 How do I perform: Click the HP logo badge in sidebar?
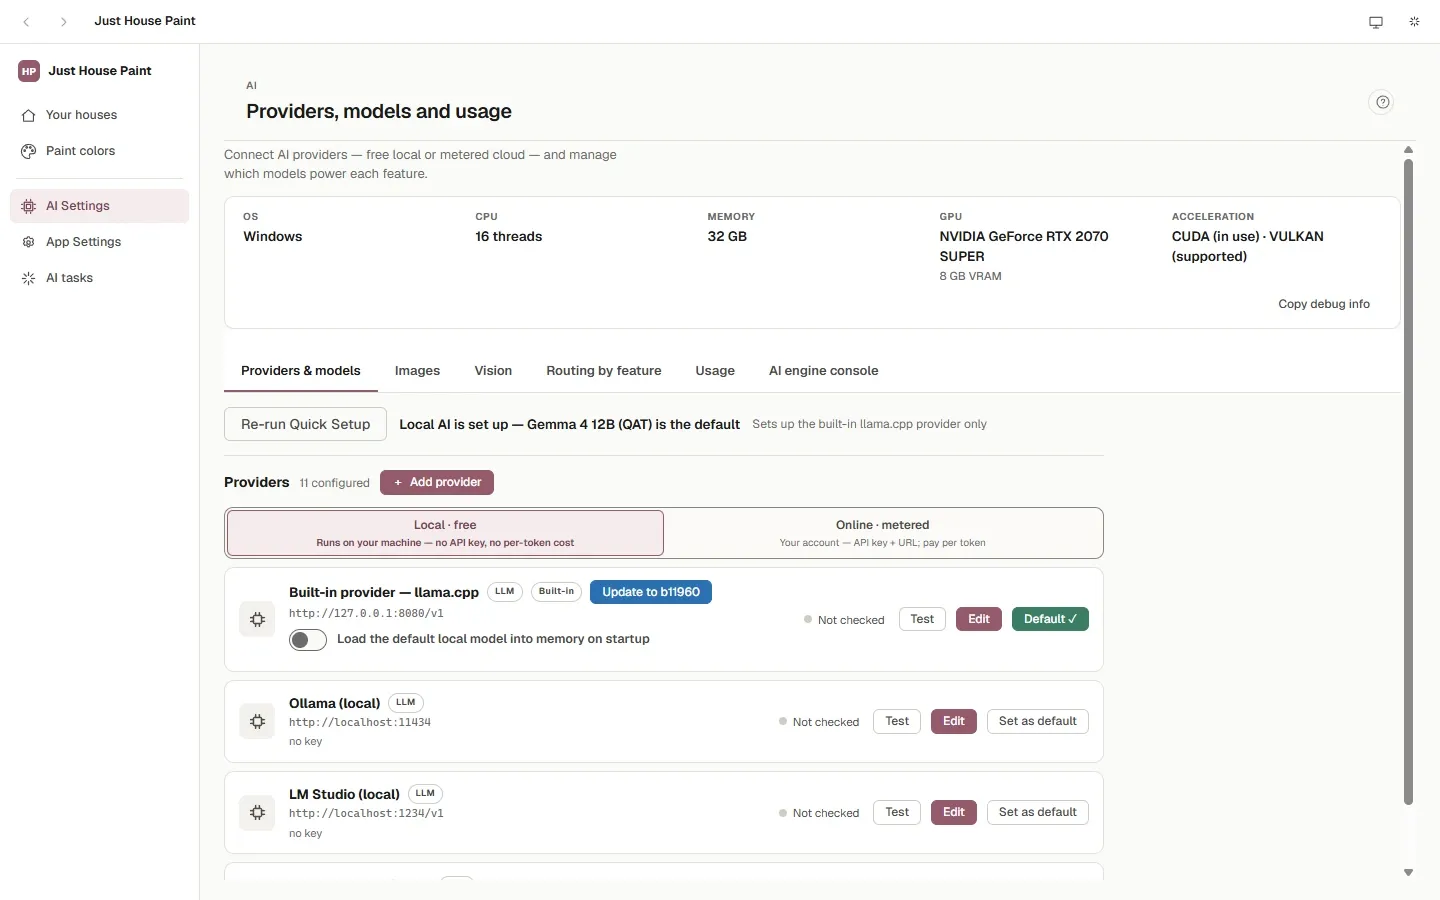29,71
